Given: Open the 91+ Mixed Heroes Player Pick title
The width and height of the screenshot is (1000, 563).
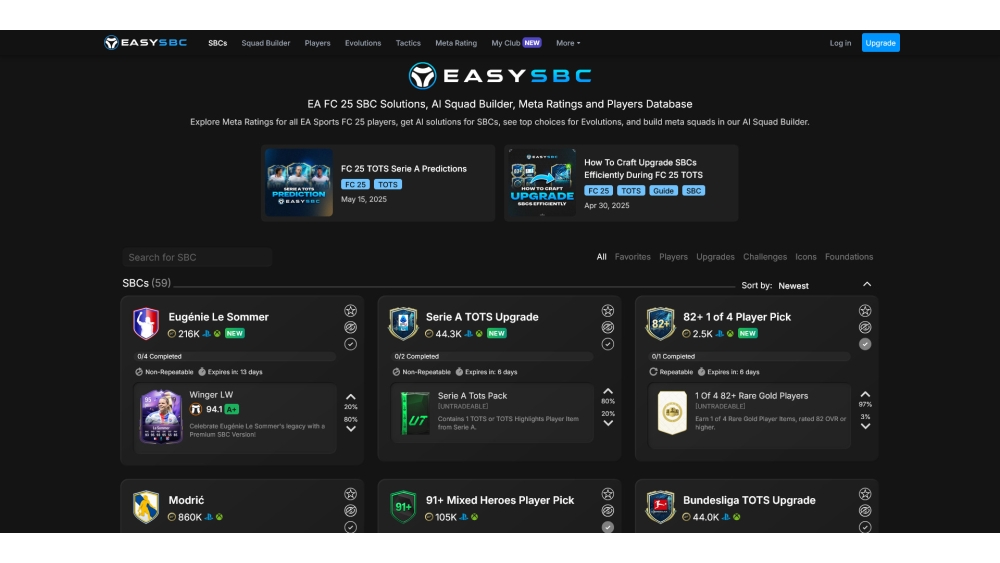Looking at the screenshot, I should tap(500, 501).
